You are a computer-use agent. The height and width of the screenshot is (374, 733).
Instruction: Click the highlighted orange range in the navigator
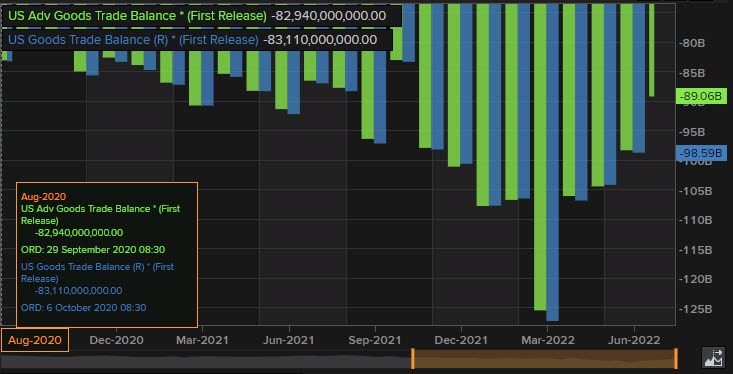click(x=544, y=359)
